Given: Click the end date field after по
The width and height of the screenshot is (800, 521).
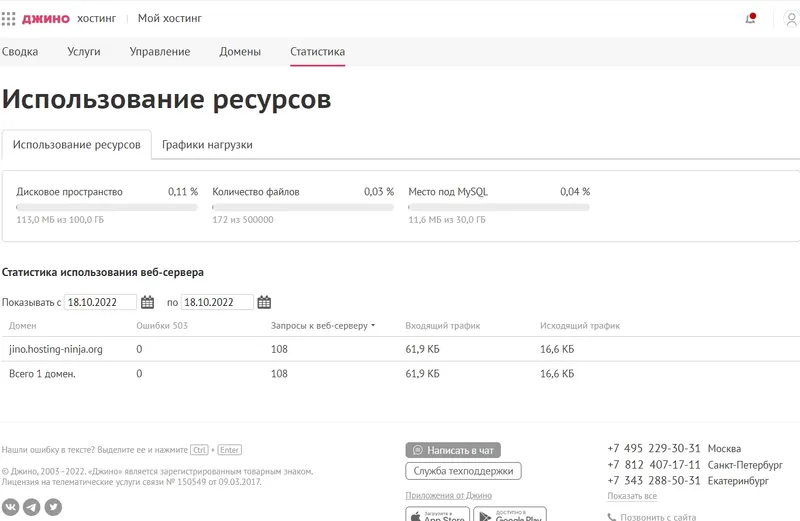Looking at the screenshot, I should [x=217, y=302].
